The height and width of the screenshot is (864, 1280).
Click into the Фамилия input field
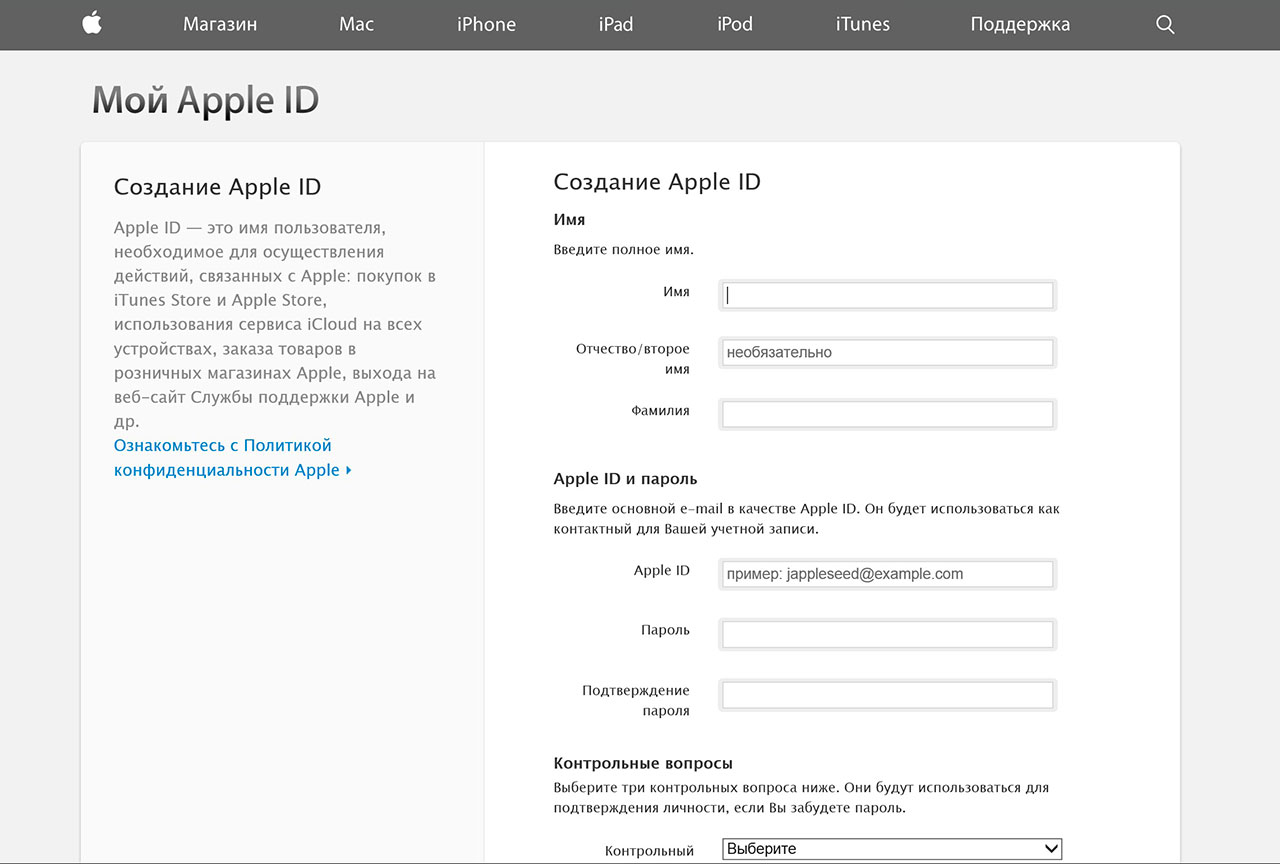point(887,414)
